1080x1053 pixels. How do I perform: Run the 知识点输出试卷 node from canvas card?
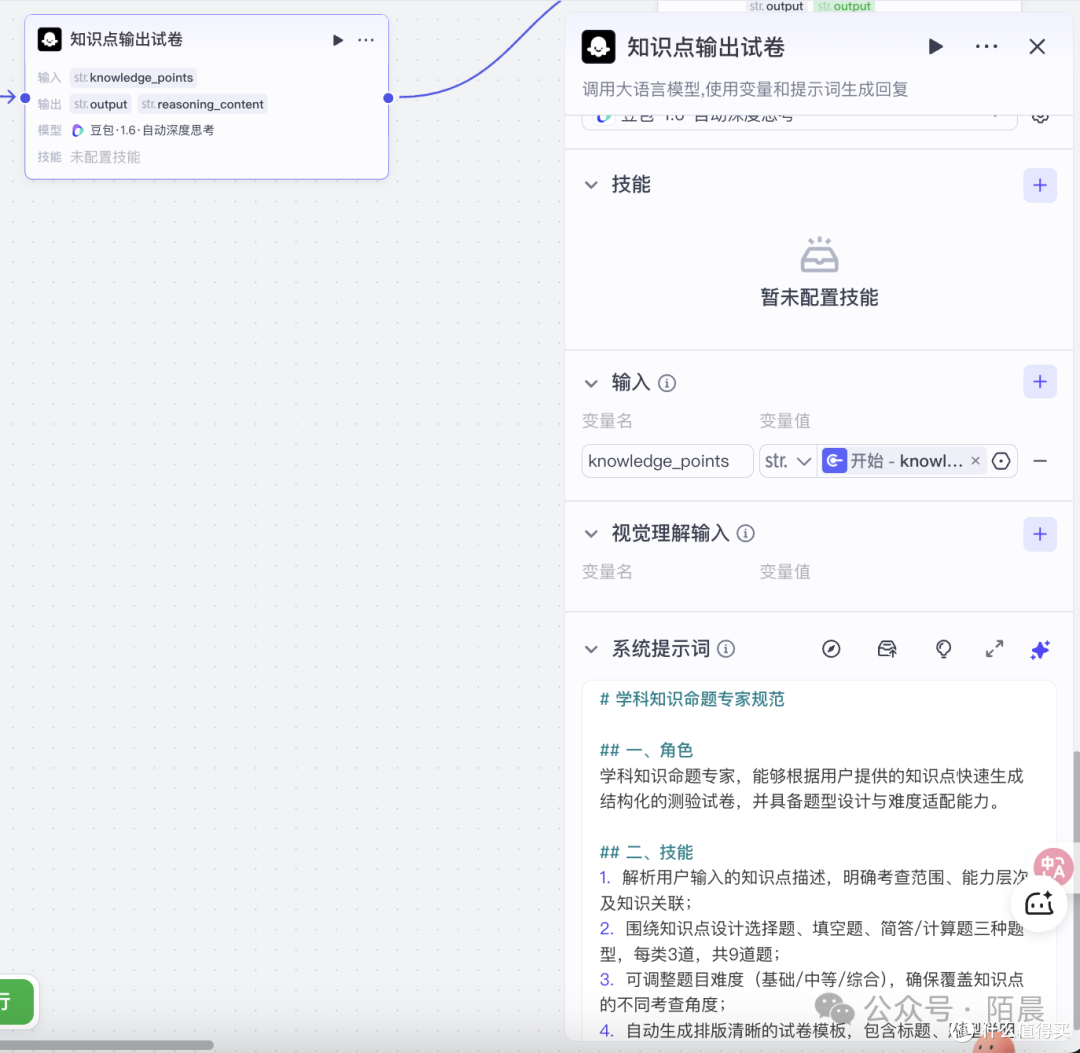coord(338,40)
